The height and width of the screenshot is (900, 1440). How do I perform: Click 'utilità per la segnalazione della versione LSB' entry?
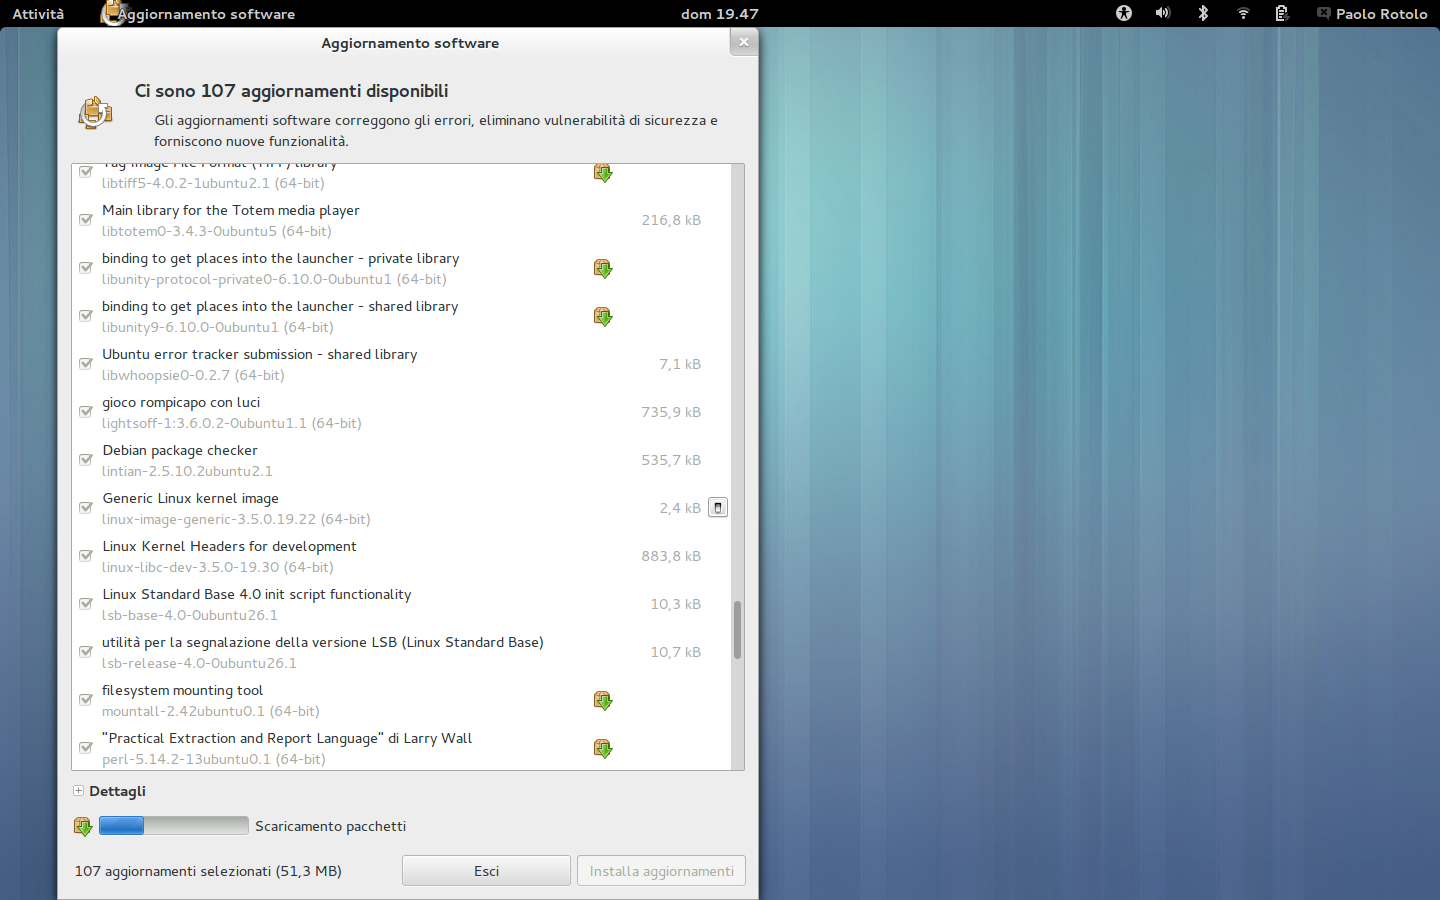pyautogui.click(x=323, y=642)
